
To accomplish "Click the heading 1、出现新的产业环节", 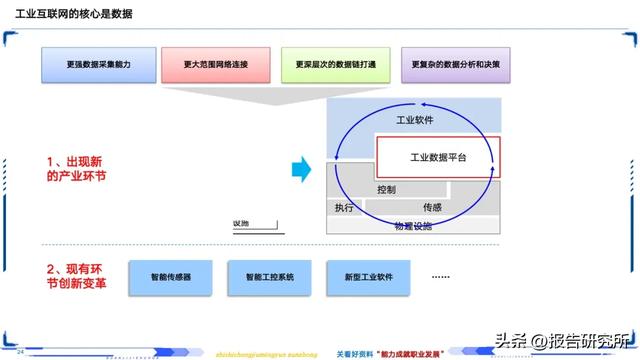I will tap(76, 169).
